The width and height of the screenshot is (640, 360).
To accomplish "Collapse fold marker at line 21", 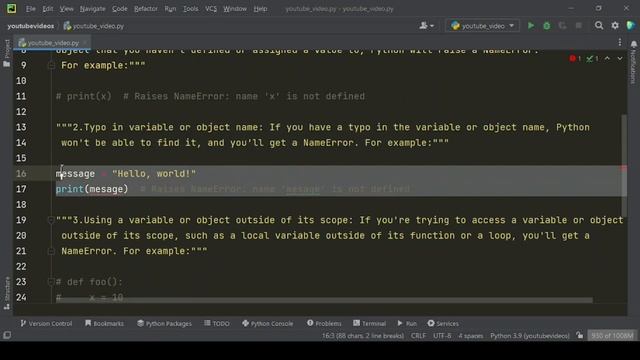I will (x=51, y=251).
